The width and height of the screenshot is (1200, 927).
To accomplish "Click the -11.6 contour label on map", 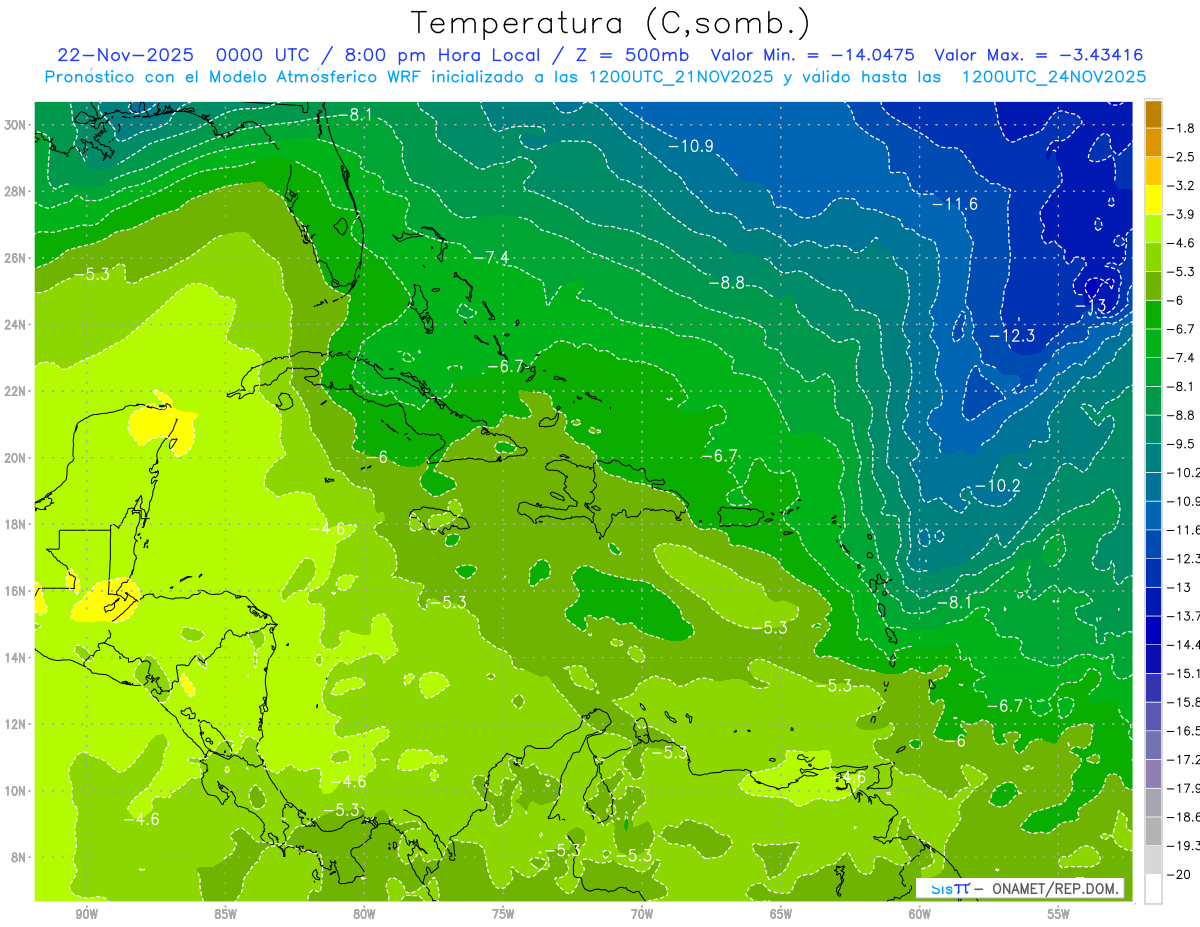I will 955,204.
